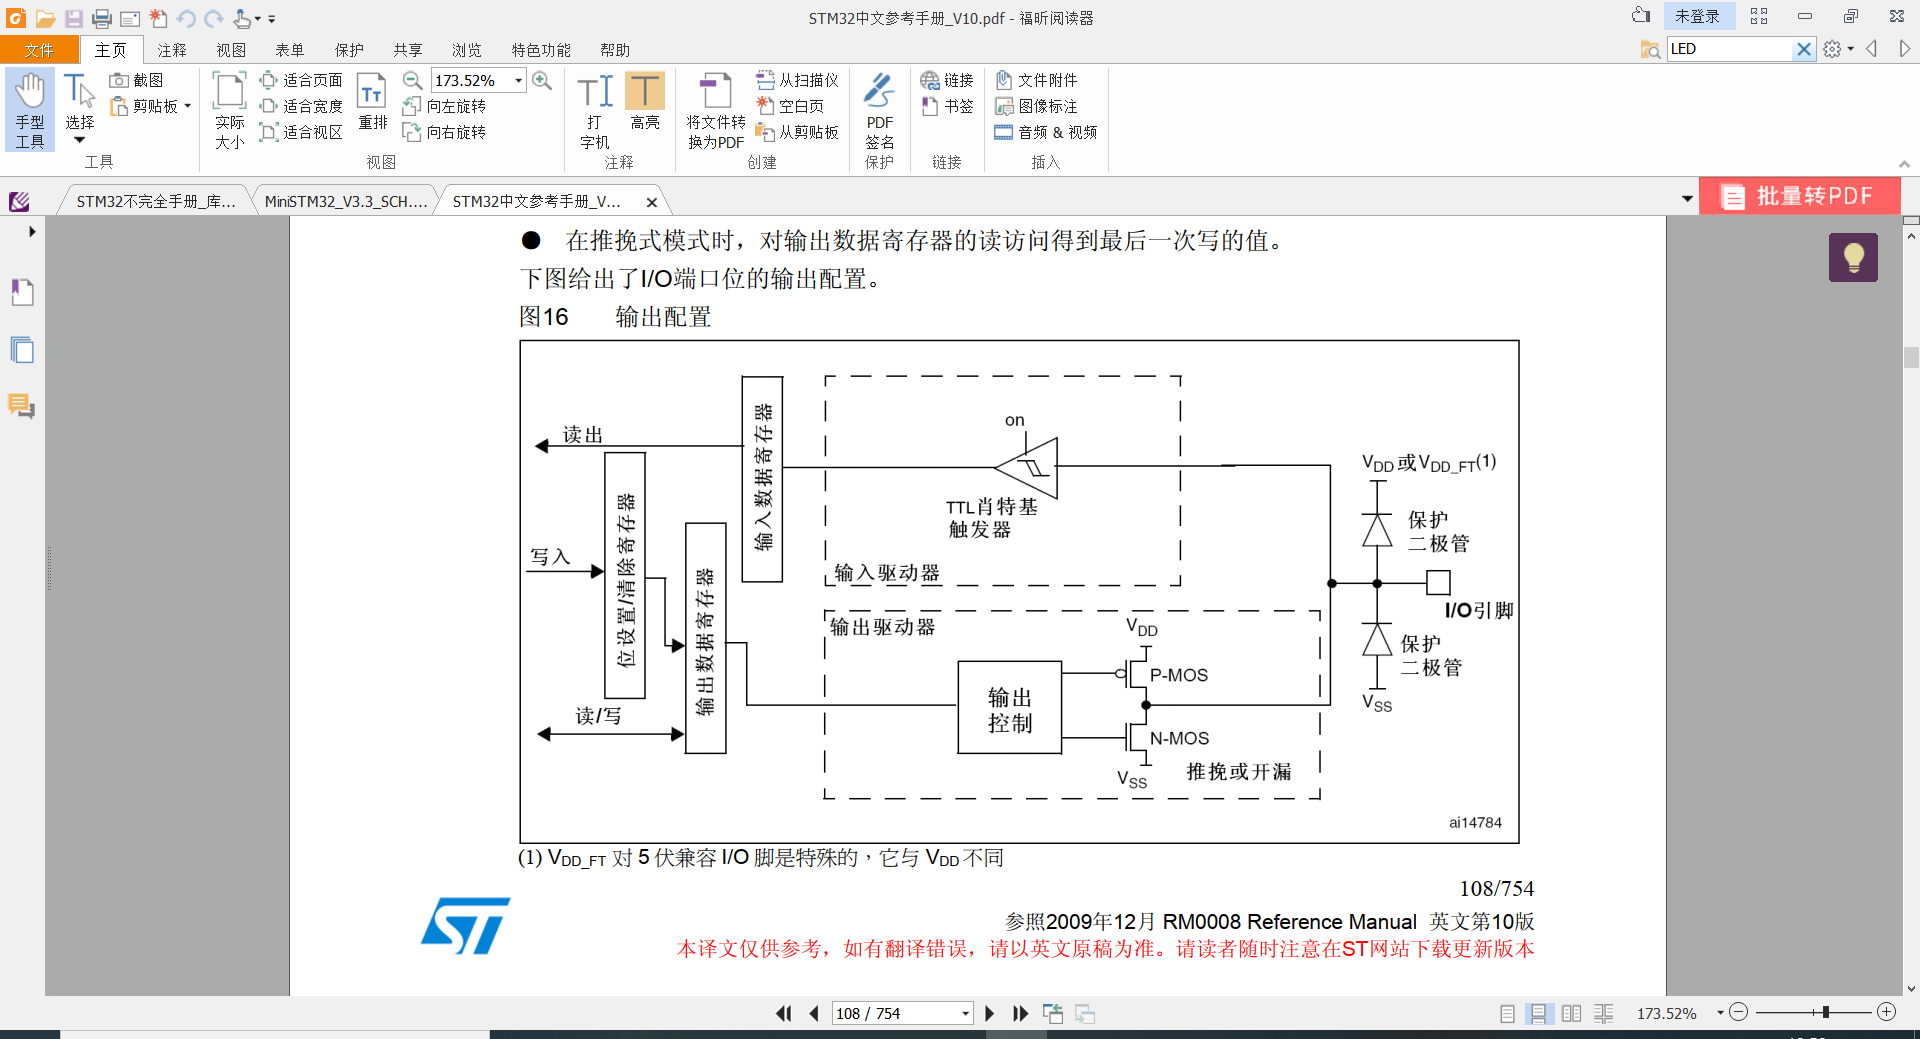Click the 批量转PDF button
The width and height of the screenshot is (1920, 1039).
[x=1800, y=196]
